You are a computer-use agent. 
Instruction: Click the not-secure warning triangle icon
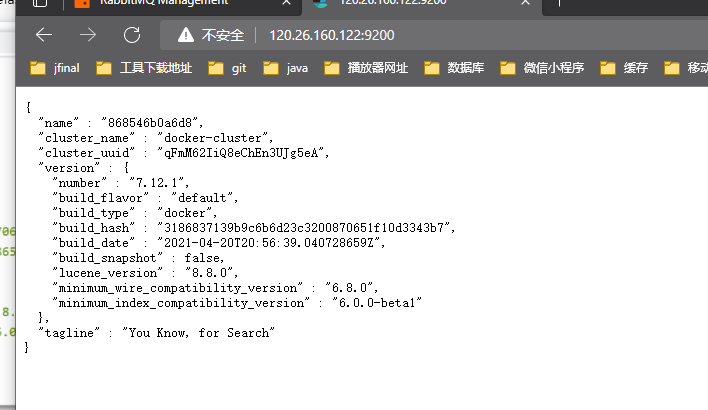pyautogui.click(x=186, y=35)
